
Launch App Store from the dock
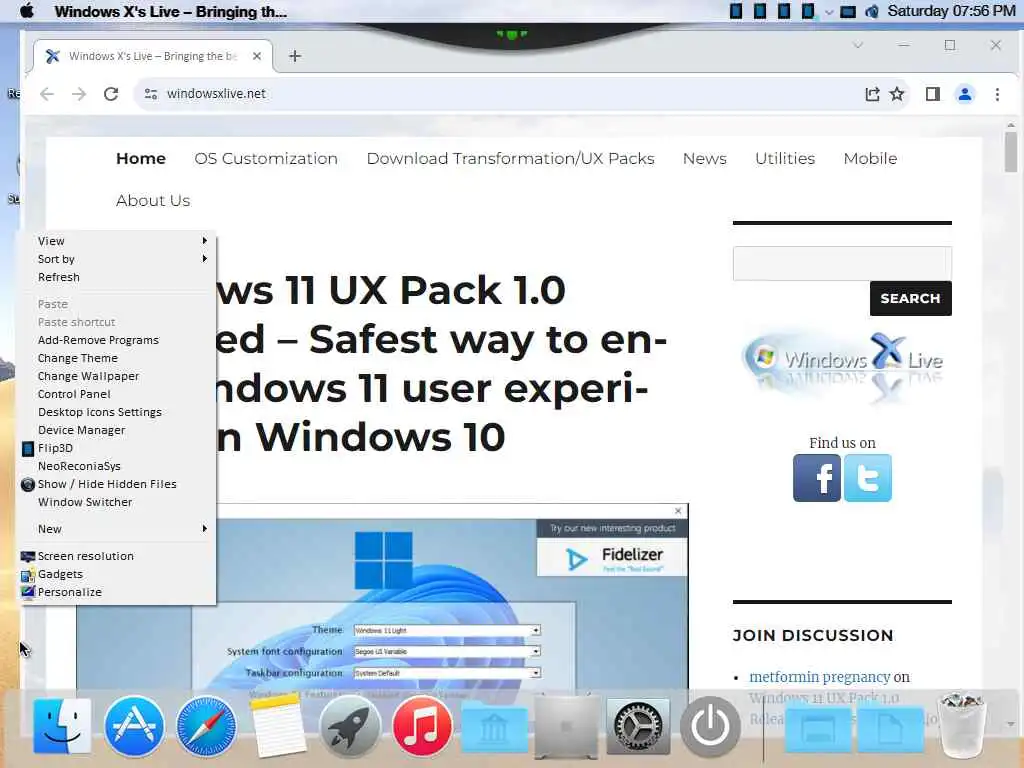point(134,726)
